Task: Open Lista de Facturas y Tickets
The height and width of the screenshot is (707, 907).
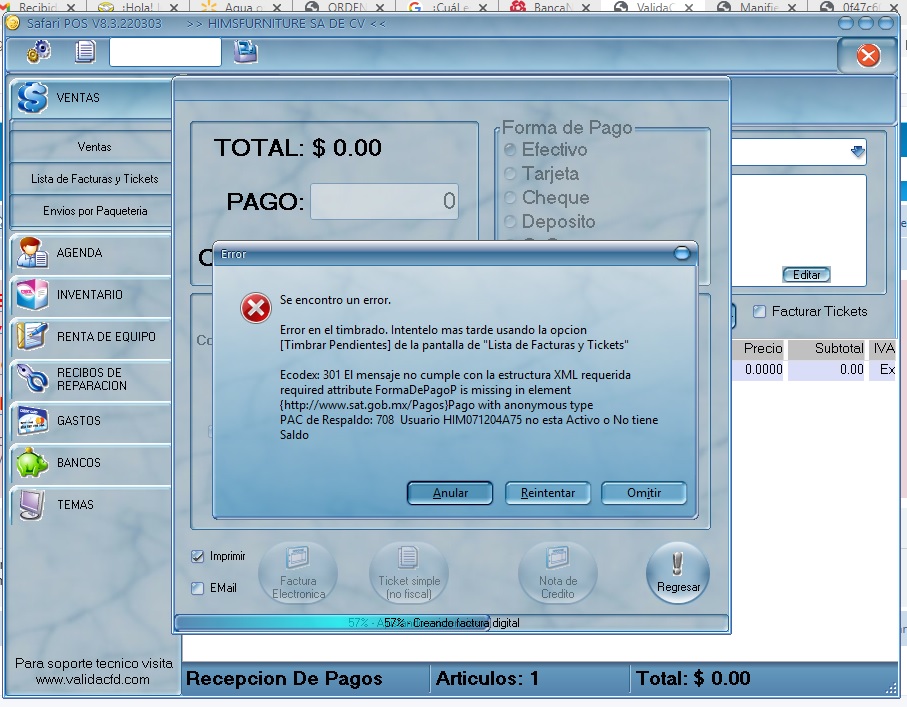Action: point(94,179)
